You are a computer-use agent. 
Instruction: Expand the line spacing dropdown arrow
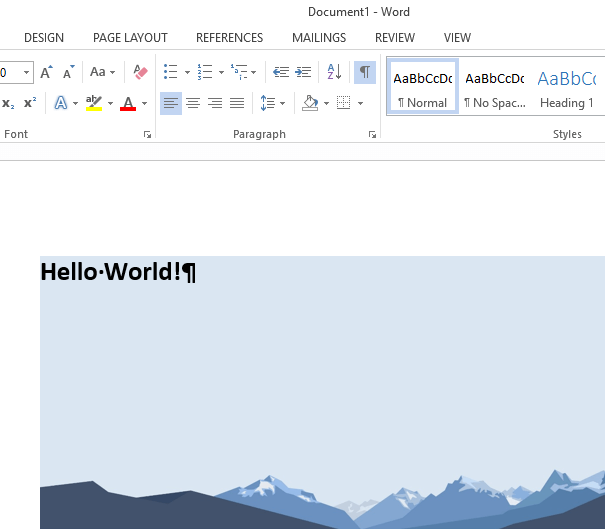(x=282, y=103)
